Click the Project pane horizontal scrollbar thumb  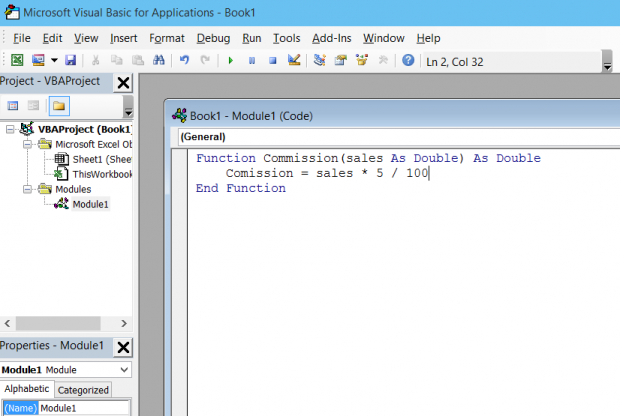(58, 323)
